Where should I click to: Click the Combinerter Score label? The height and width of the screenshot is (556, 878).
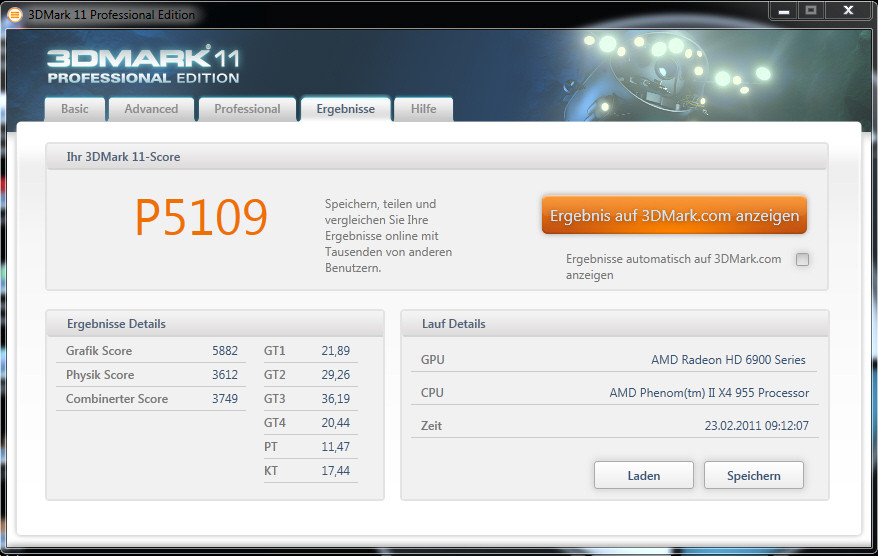tap(117, 399)
